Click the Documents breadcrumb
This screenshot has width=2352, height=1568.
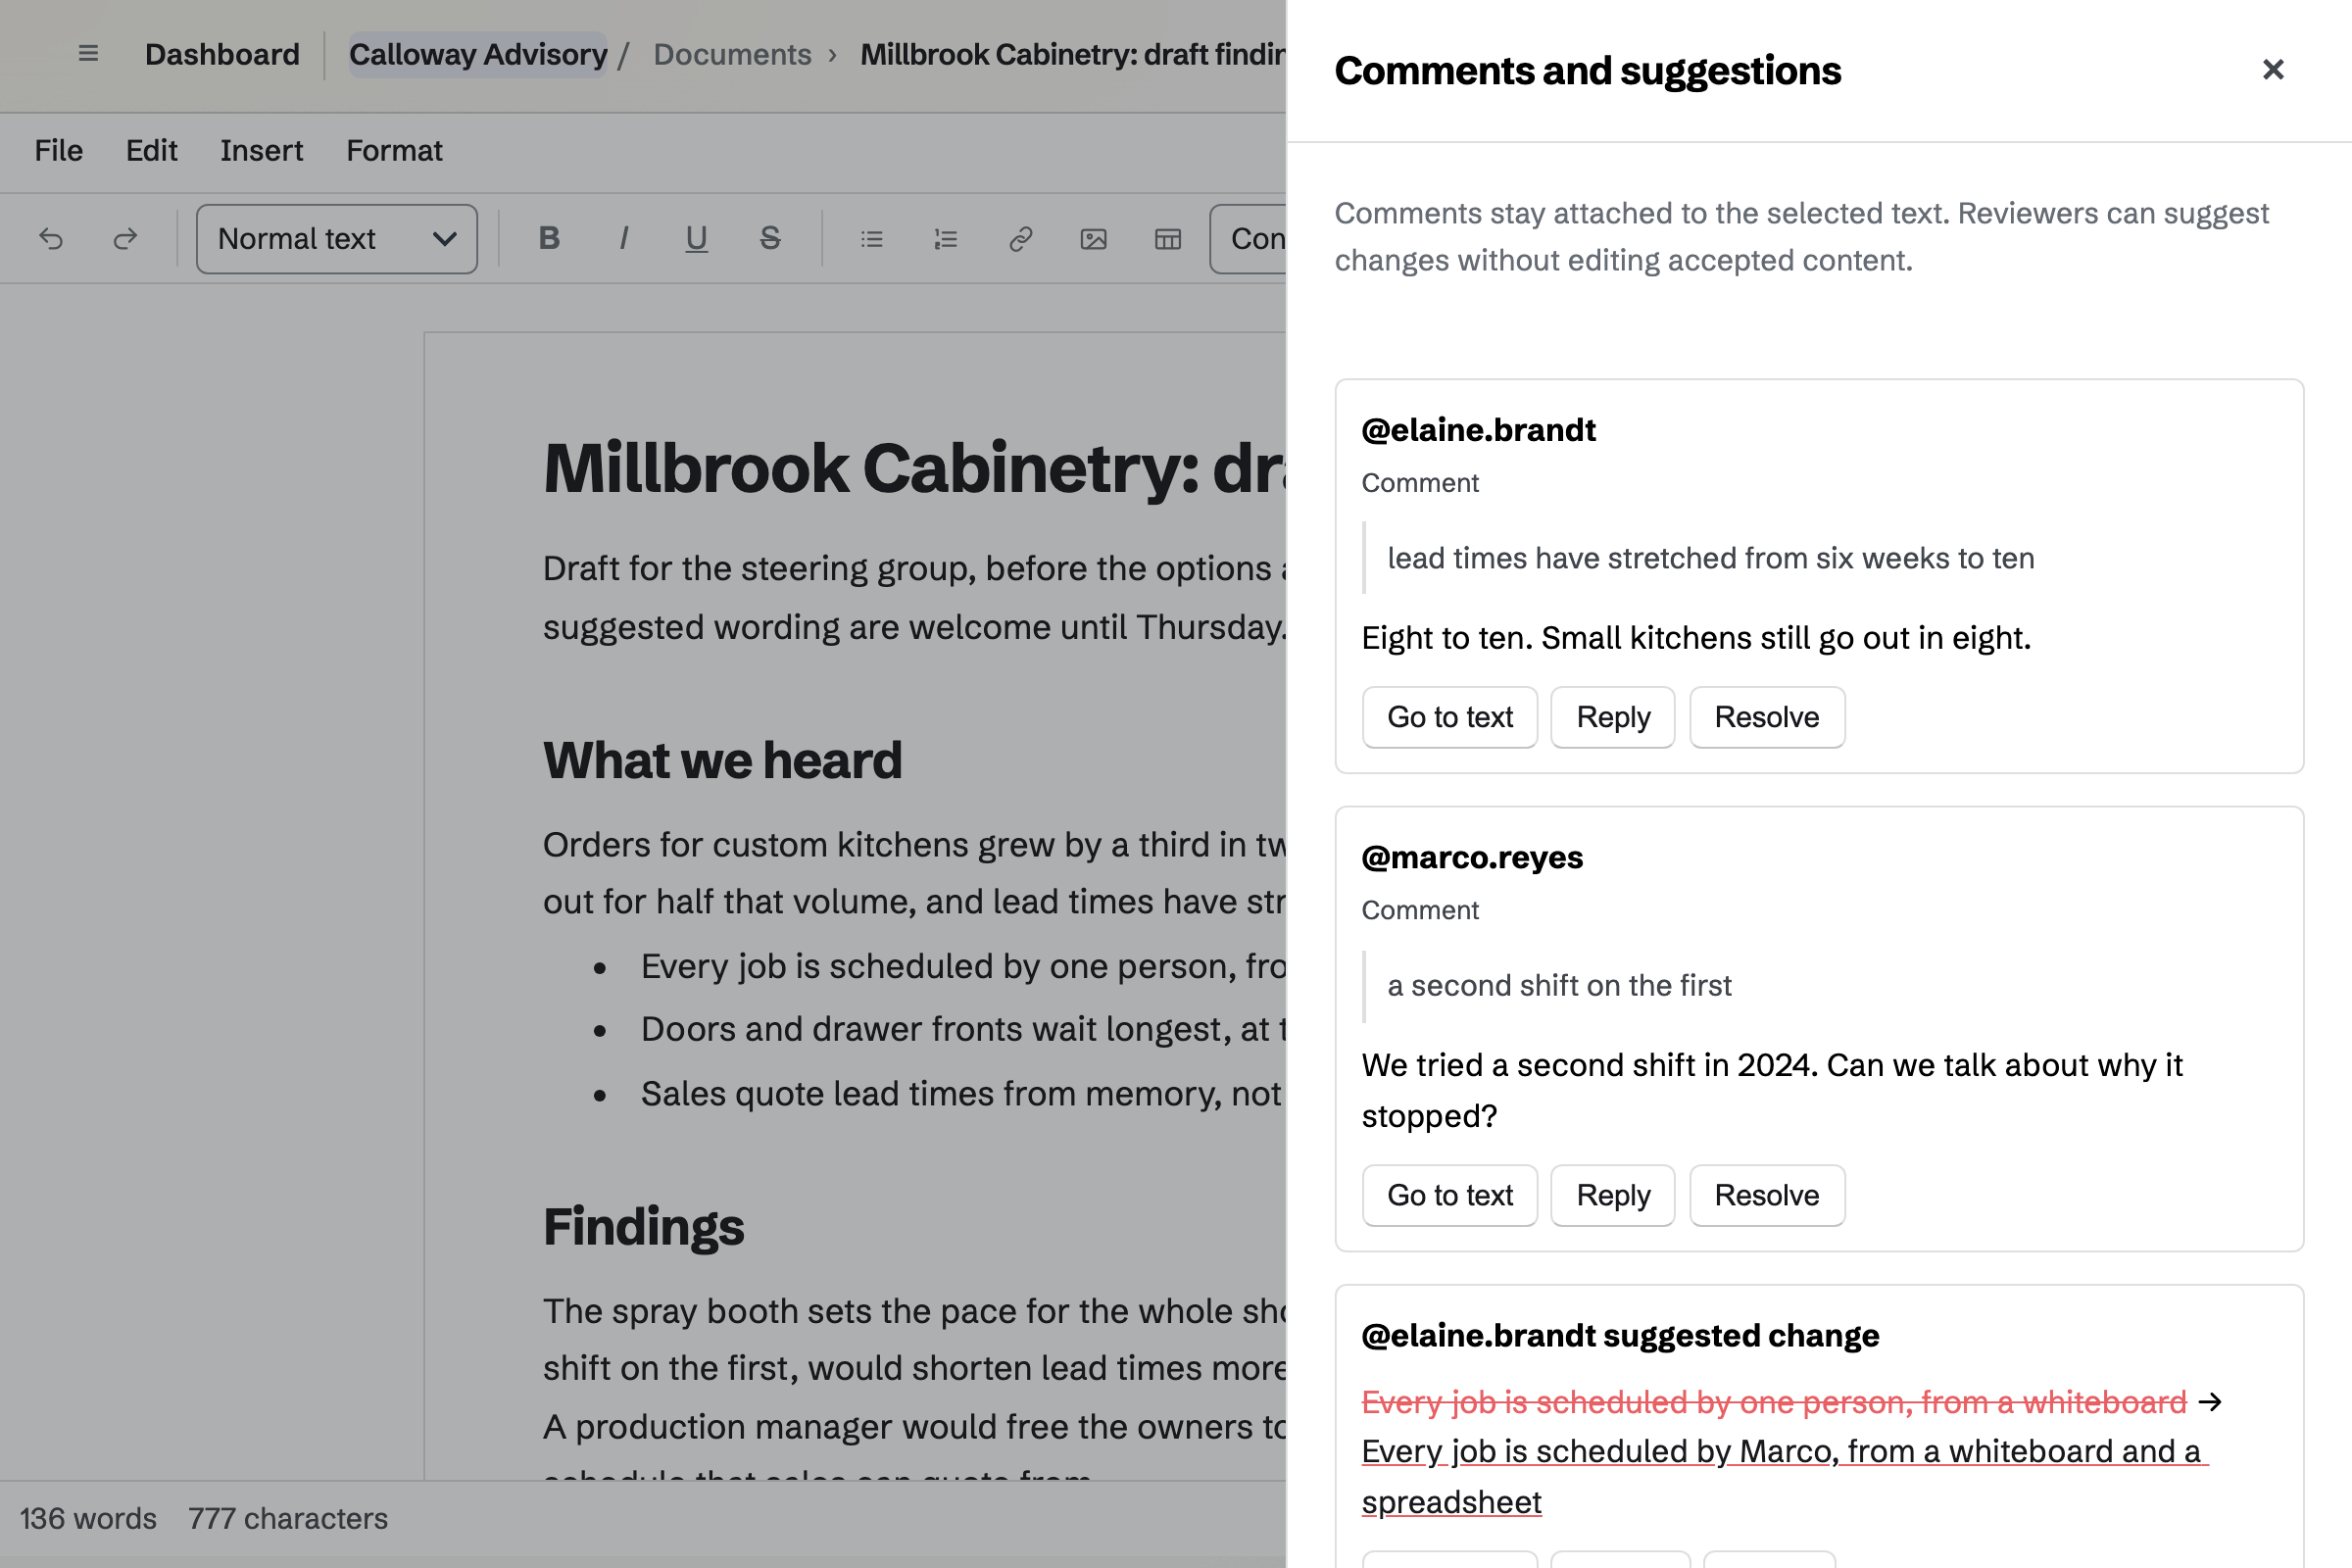[732, 54]
